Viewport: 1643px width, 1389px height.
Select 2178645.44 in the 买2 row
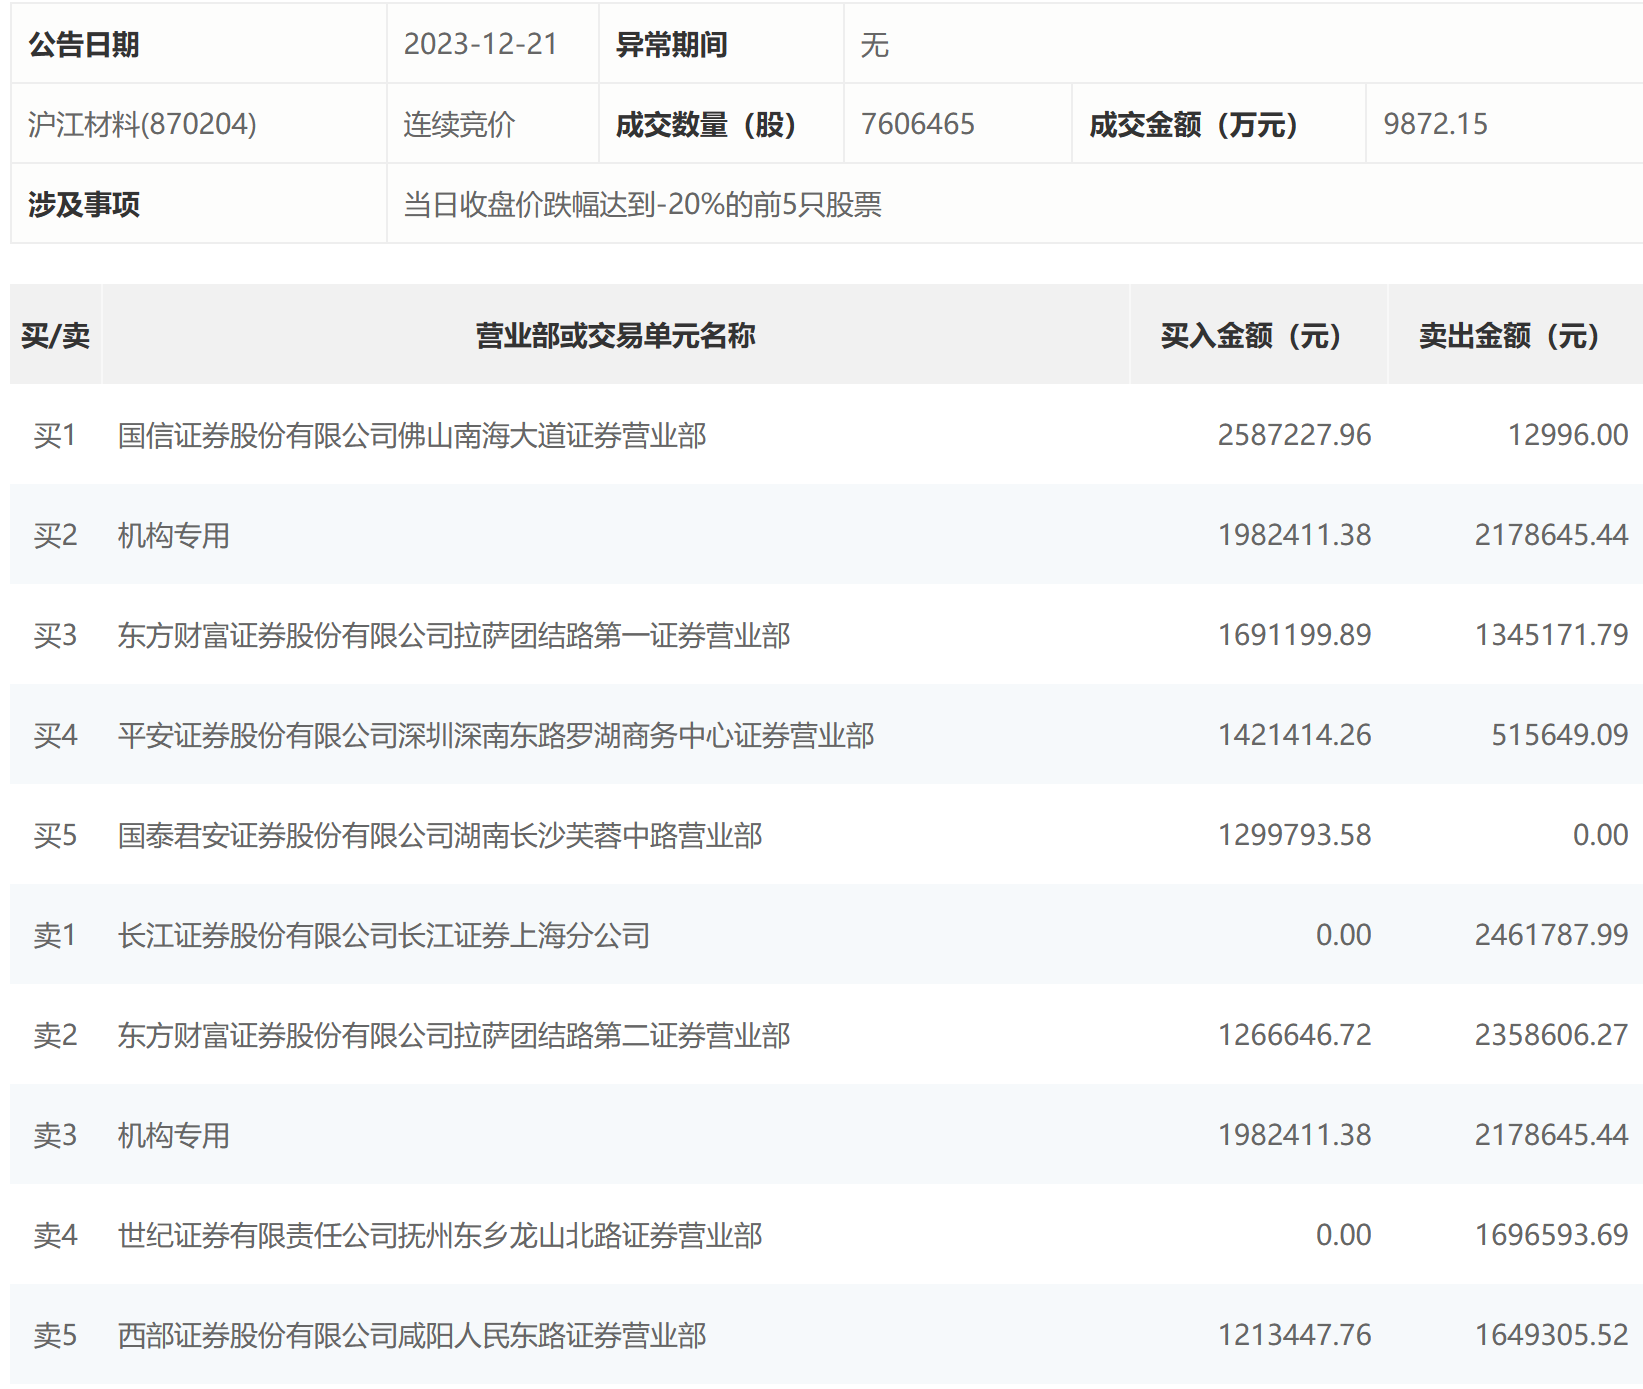pyautogui.click(x=1552, y=535)
